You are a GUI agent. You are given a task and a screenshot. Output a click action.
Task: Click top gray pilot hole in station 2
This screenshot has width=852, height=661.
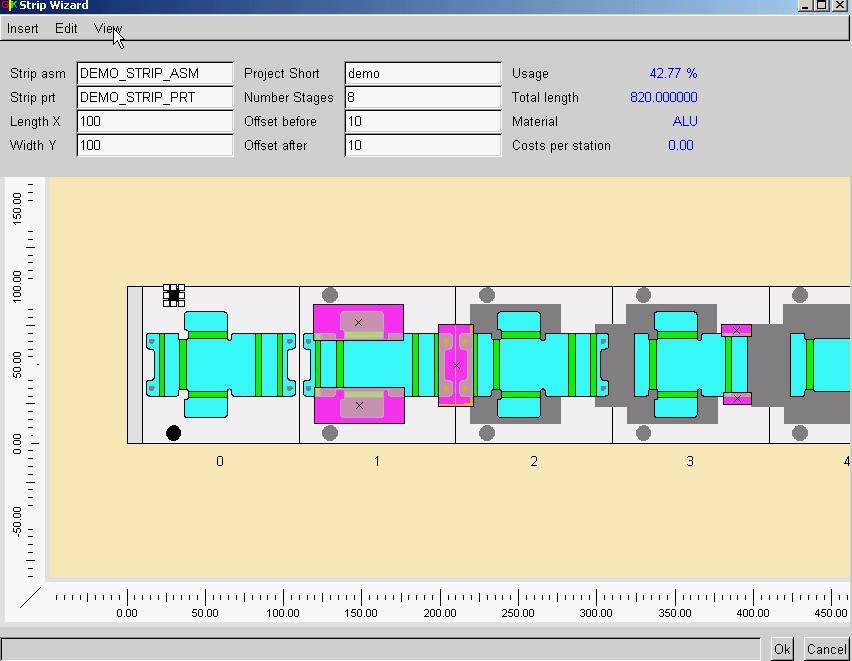[x=487, y=295]
